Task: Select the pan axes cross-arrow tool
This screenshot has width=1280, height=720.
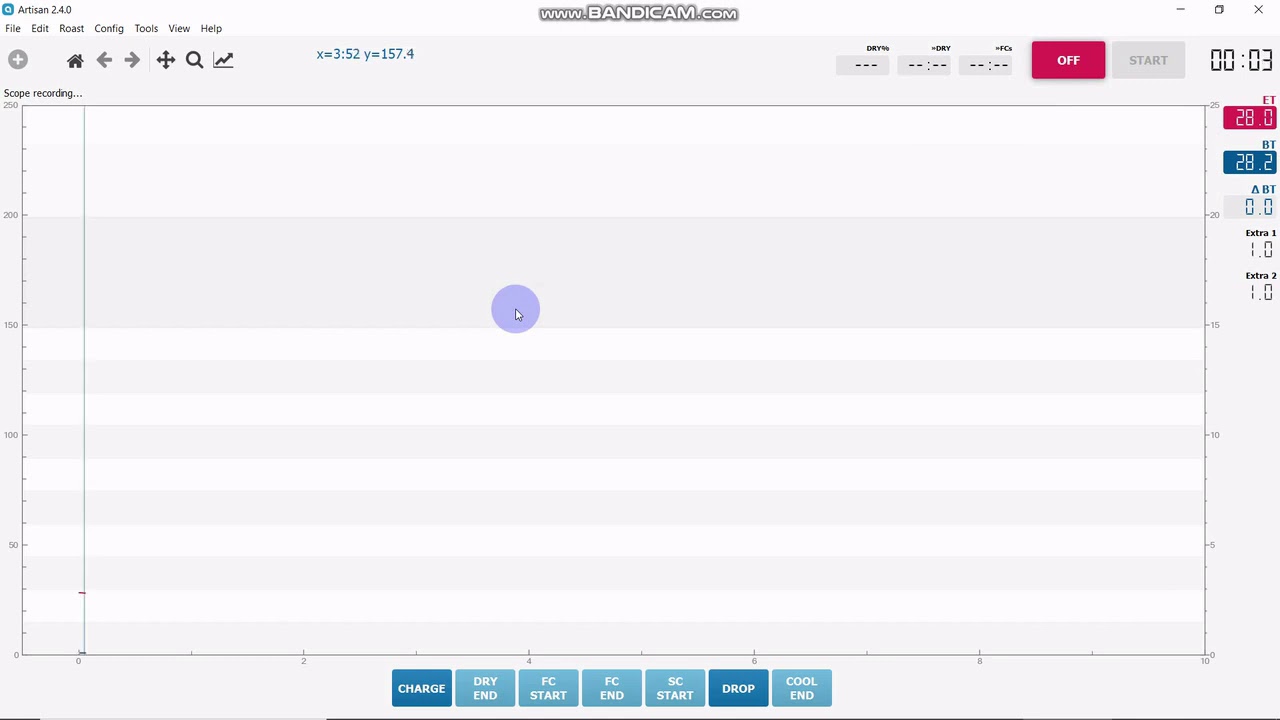Action: tap(166, 60)
